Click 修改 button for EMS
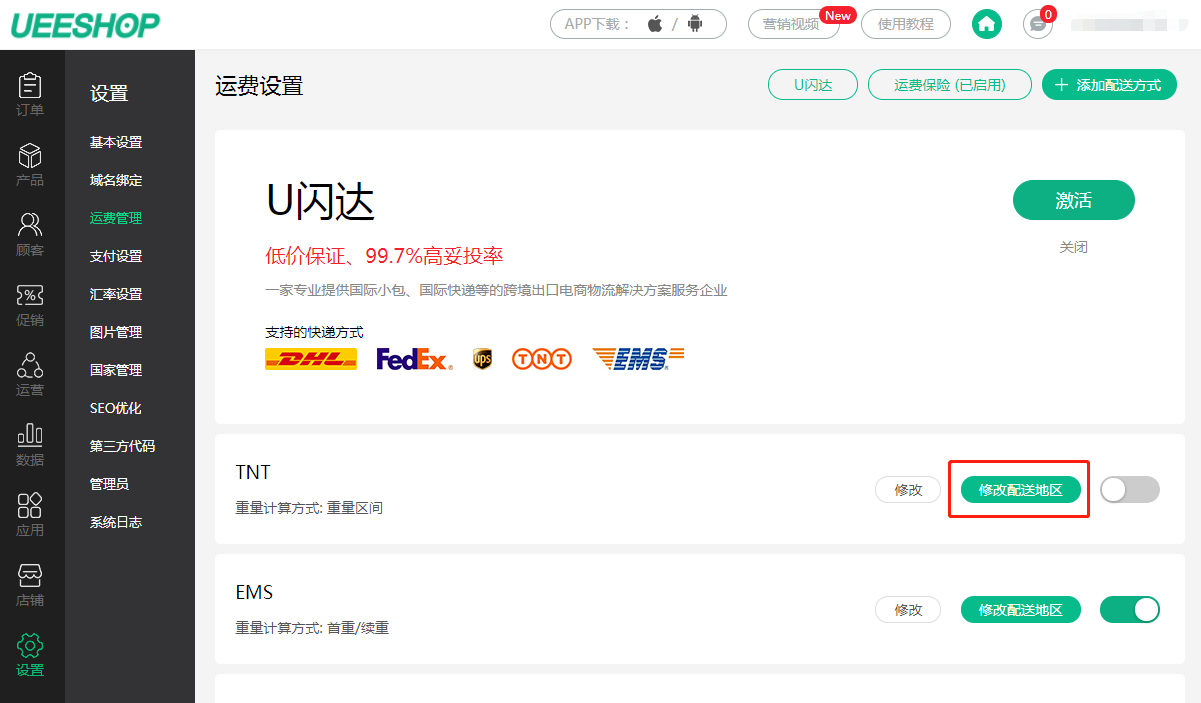The height and width of the screenshot is (703, 1201). point(908,610)
